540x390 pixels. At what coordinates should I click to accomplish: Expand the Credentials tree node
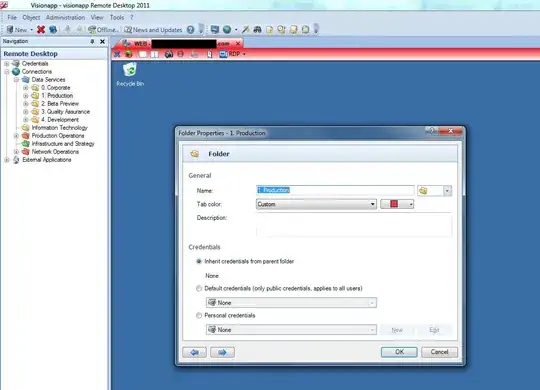(7, 64)
